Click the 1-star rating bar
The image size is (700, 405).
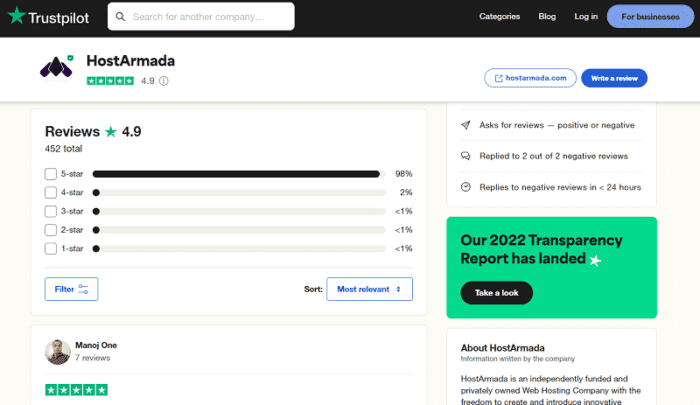coord(239,249)
